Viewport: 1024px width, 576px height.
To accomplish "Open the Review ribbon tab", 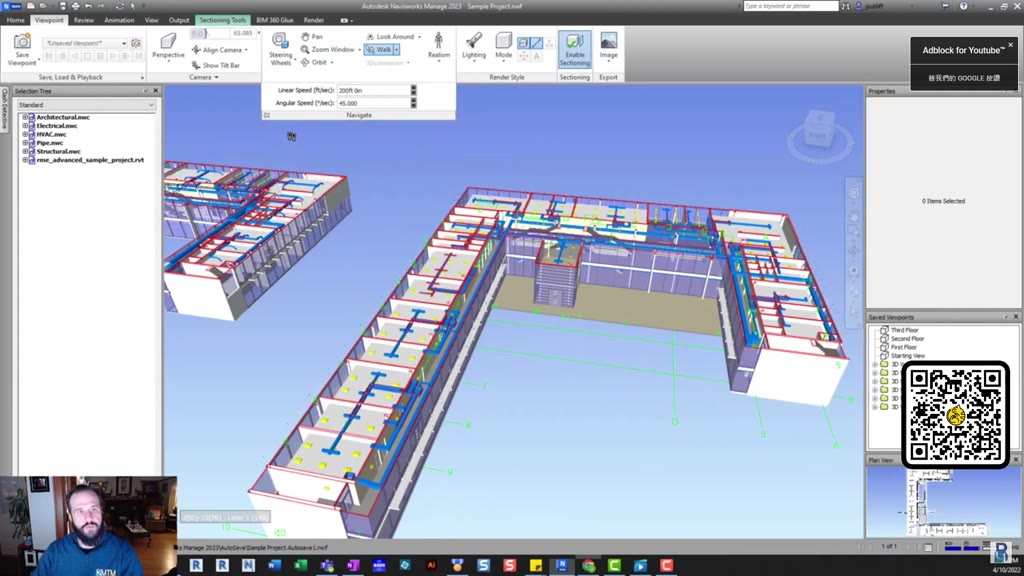I will [84, 19].
